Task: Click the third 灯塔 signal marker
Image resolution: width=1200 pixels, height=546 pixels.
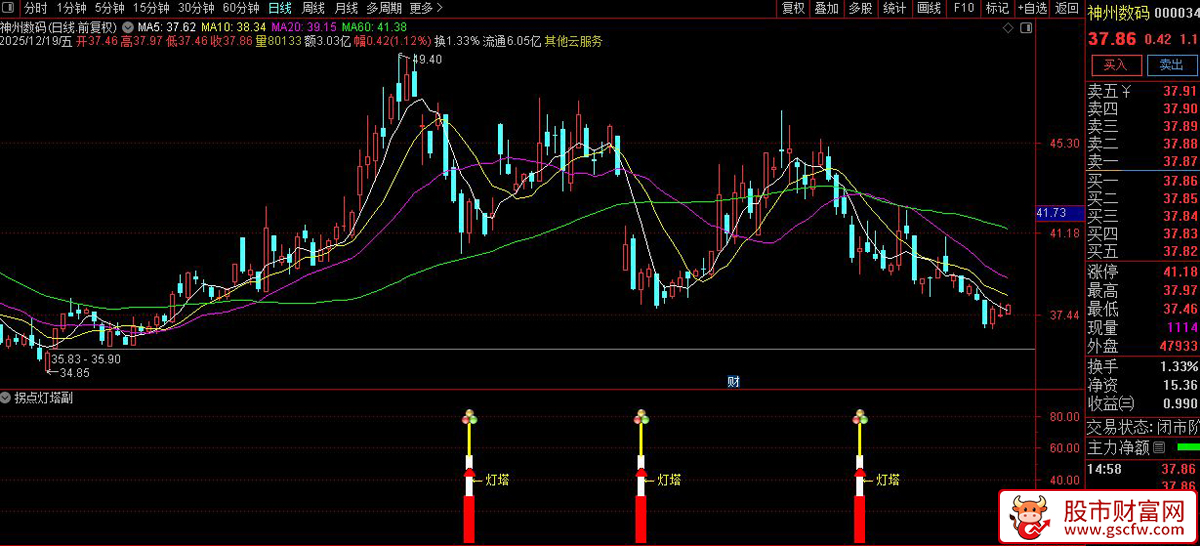Action: (x=887, y=480)
